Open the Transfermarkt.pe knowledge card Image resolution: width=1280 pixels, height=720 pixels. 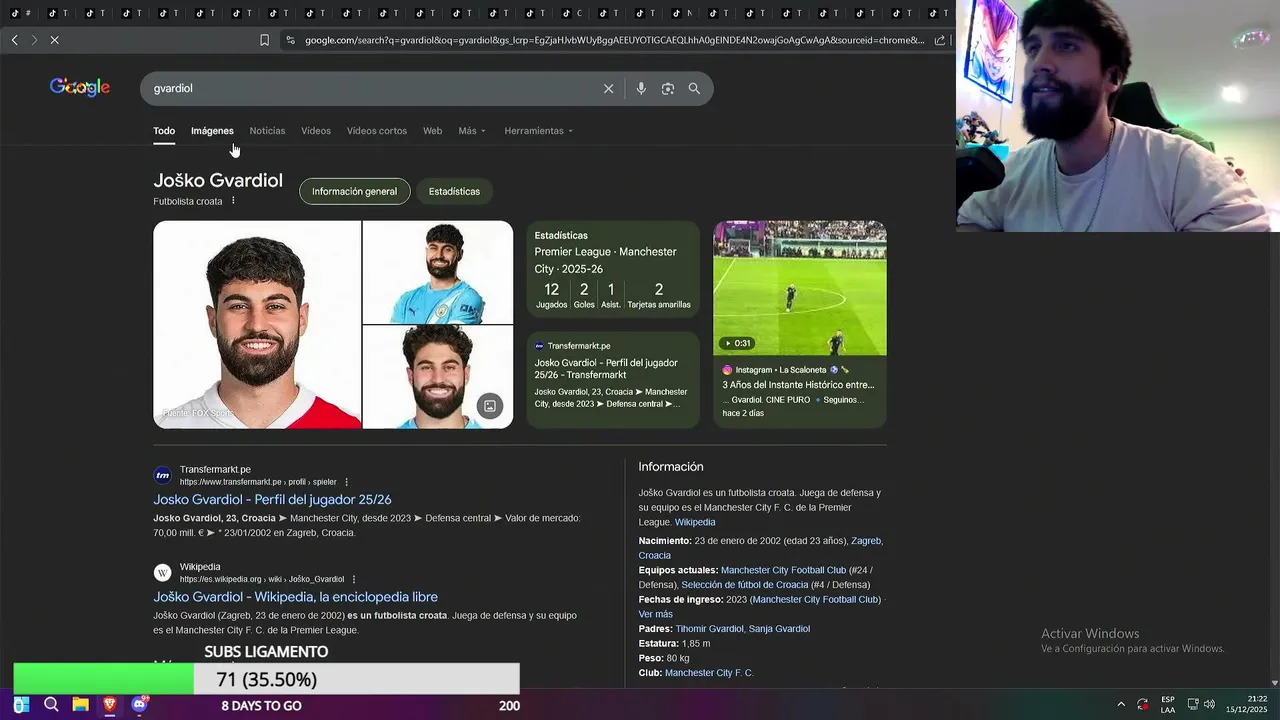tap(613, 380)
